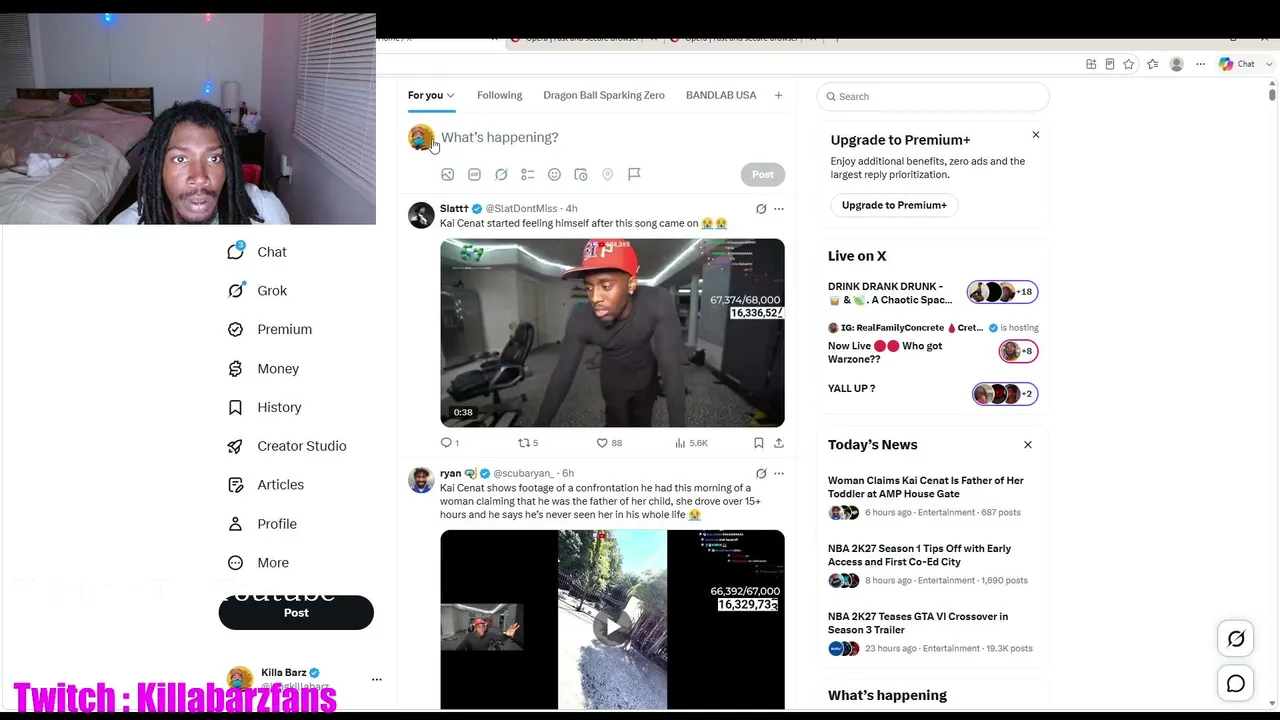Go to Premium in sidebar
The image size is (1280, 720).
pyautogui.click(x=270, y=329)
